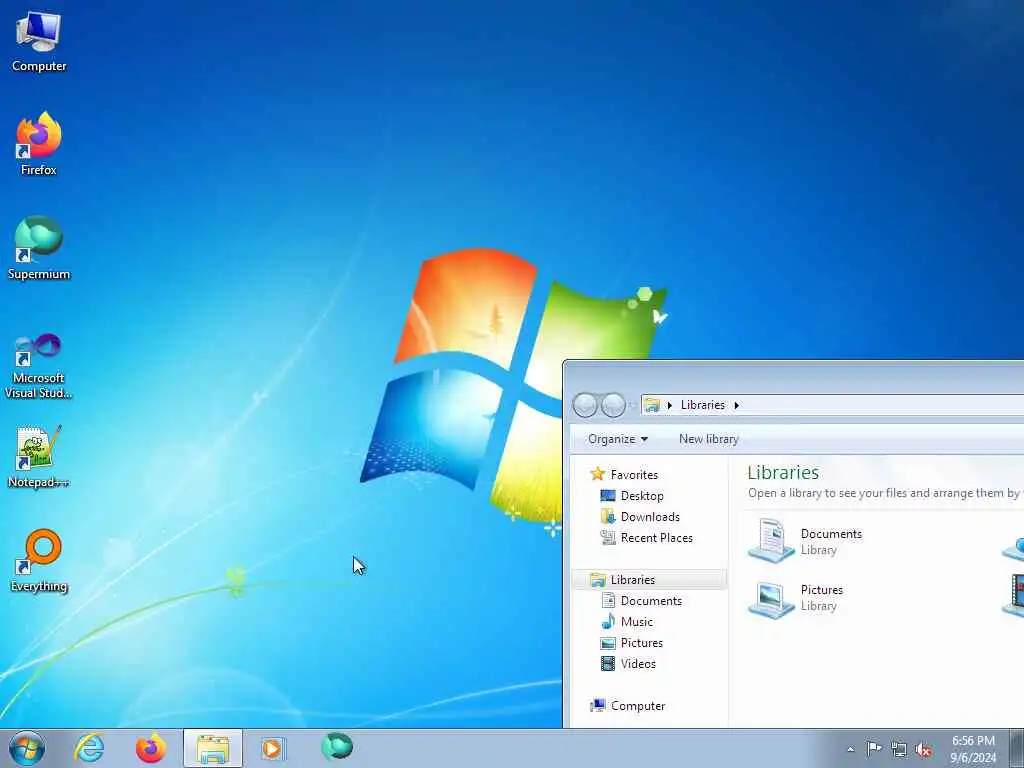The image size is (1024, 768).
Task: Click the Music note icon in the tree
Action: tap(608, 621)
